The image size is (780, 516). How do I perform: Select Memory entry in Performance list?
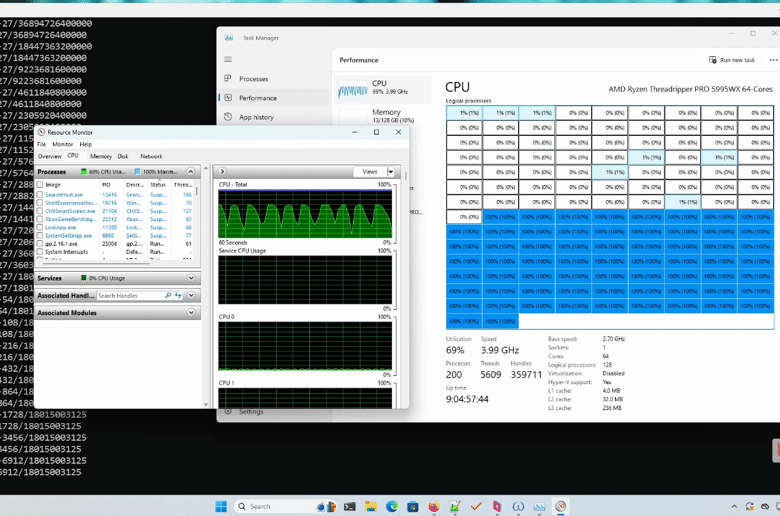tap(383, 115)
